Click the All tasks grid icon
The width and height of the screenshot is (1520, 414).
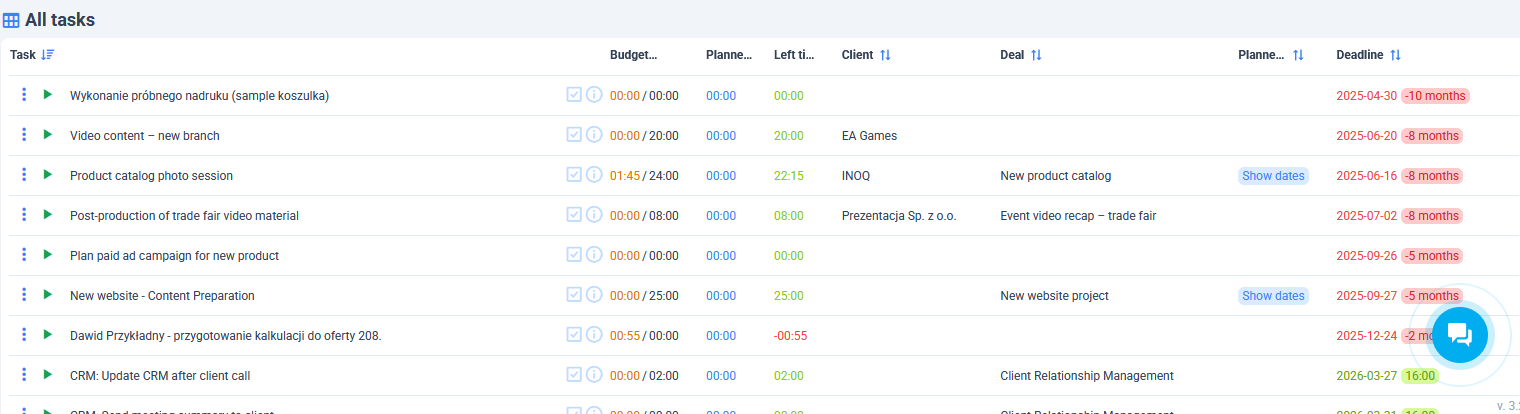[11, 20]
